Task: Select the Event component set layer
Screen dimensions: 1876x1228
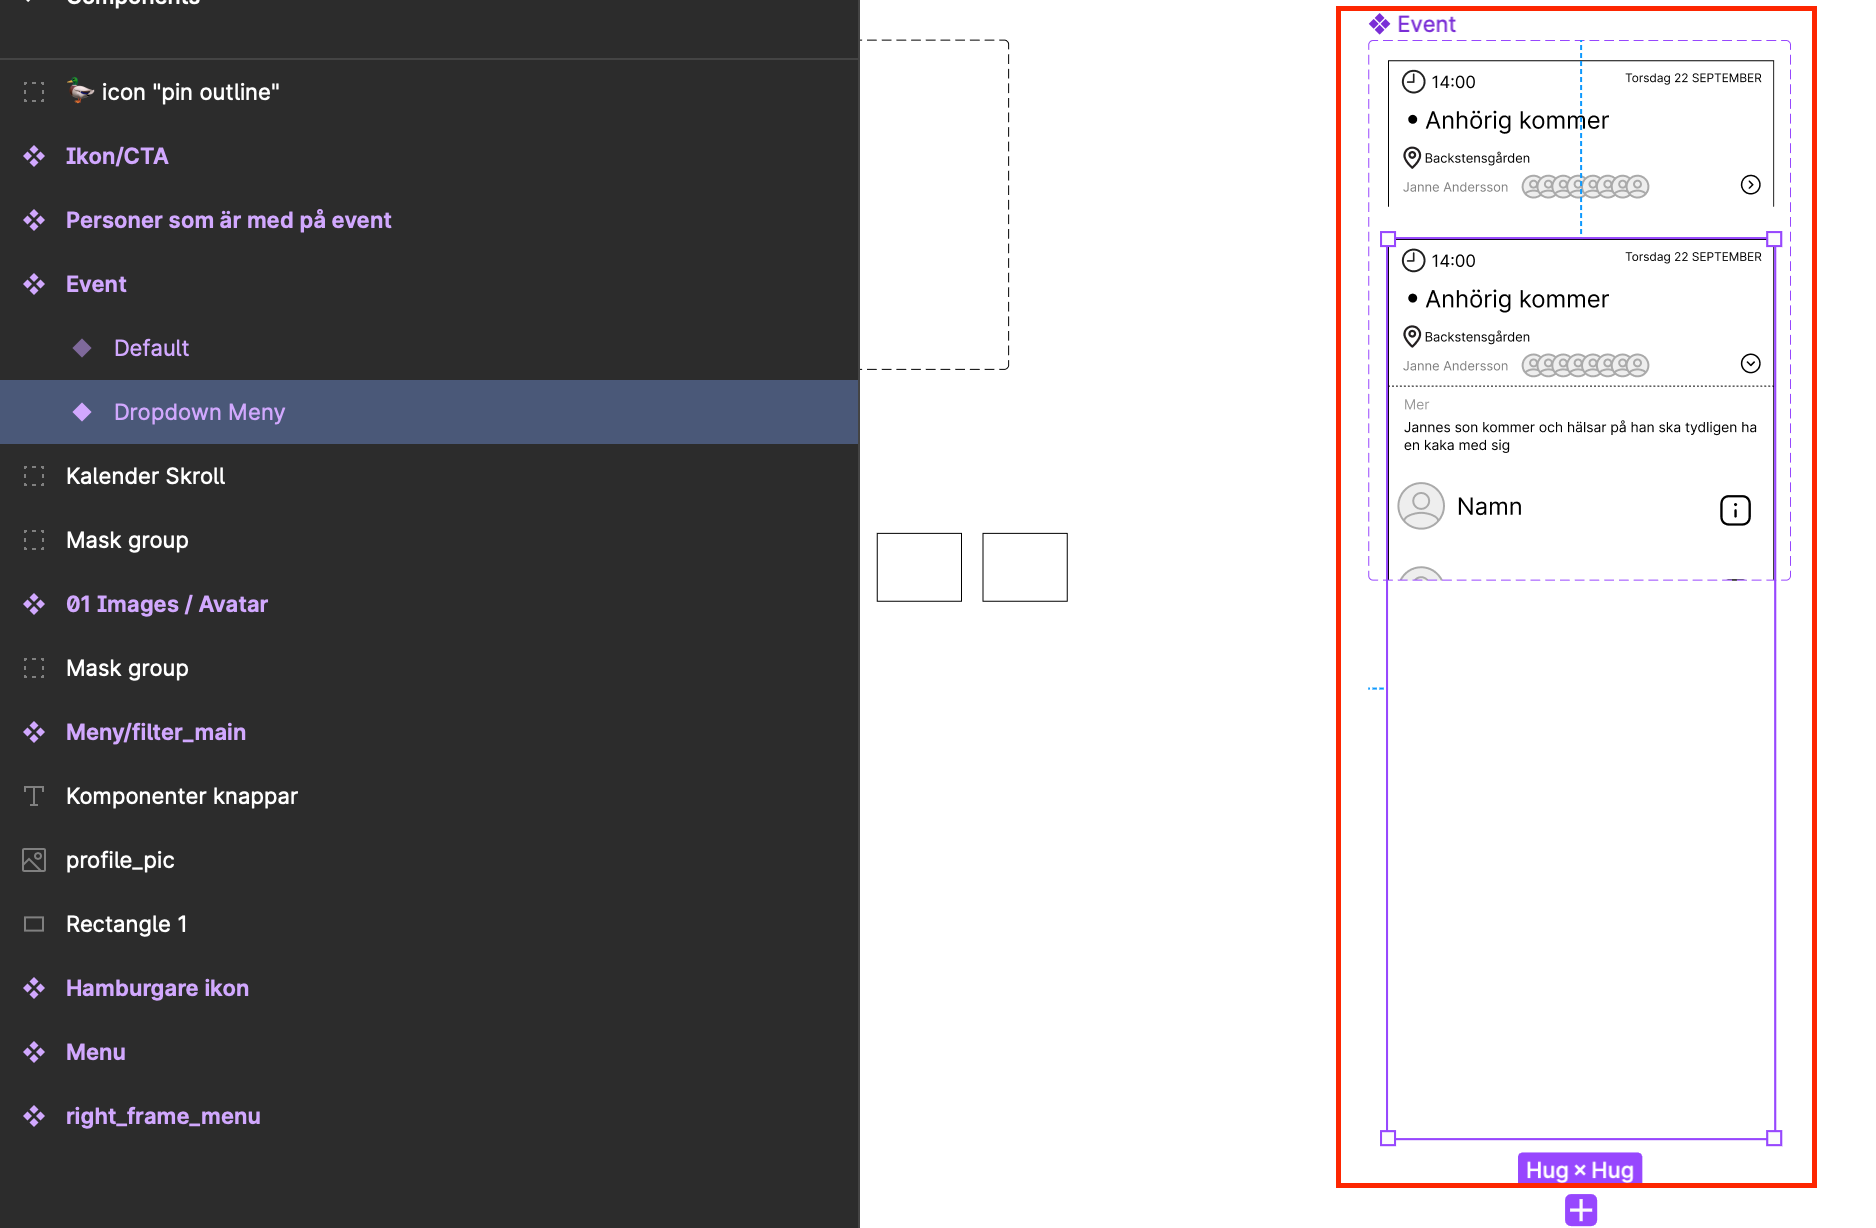Action: point(429,284)
